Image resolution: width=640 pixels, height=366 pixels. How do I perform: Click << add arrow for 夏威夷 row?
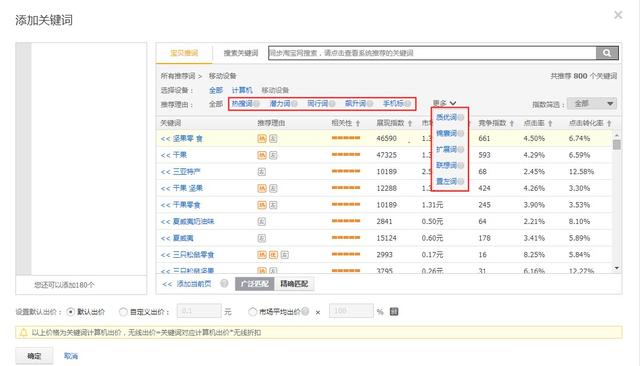(165, 238)
